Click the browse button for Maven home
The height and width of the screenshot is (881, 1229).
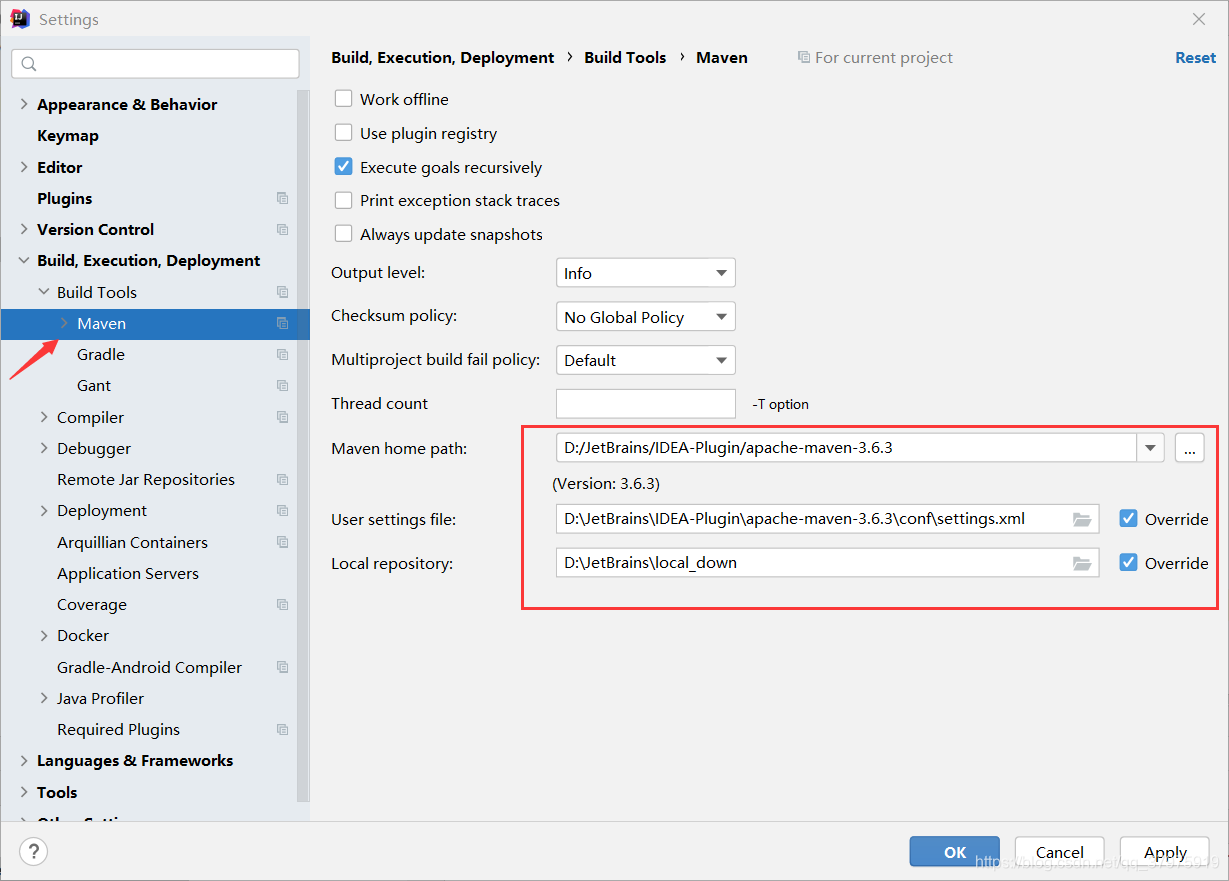1189,448
